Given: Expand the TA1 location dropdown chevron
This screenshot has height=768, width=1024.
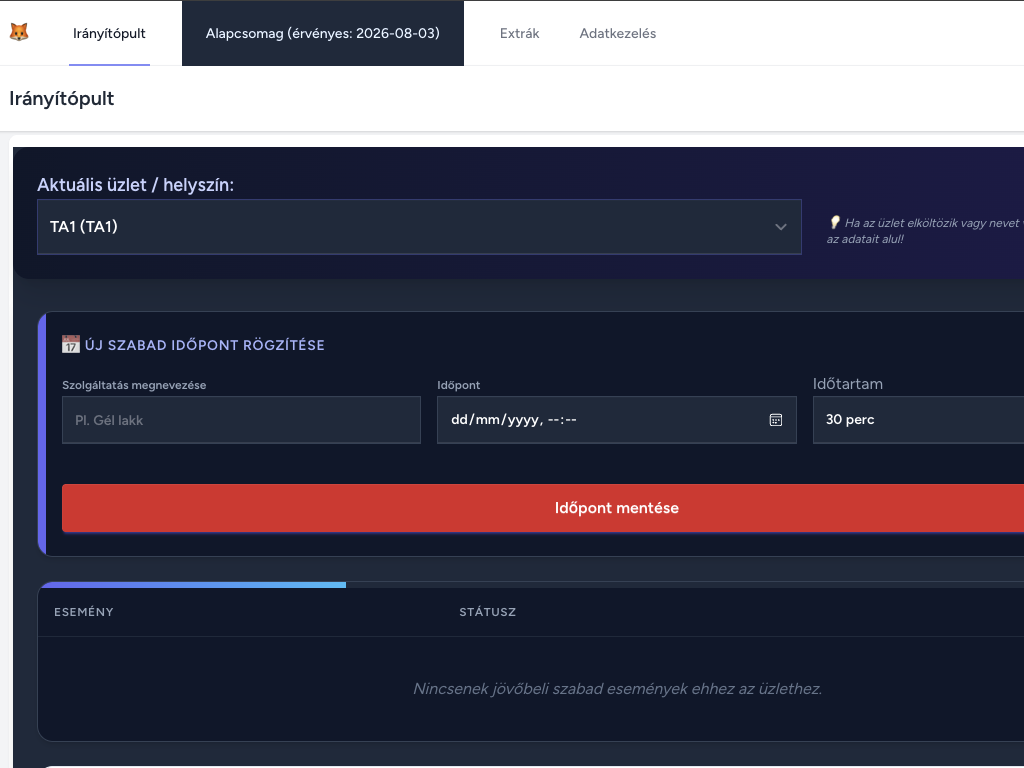Looking at the screenshot, I should point(780,227).
